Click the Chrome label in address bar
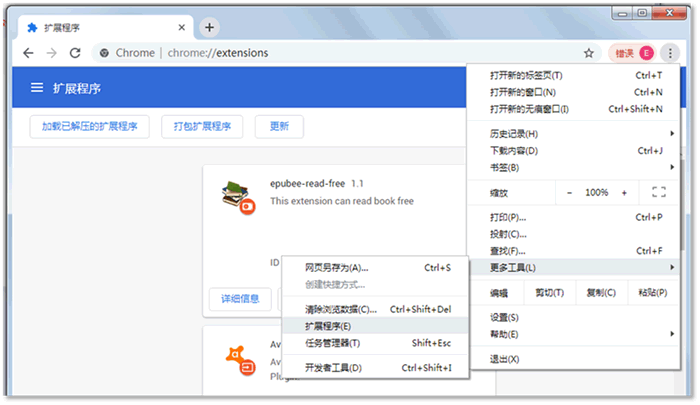 pos(135,53)
